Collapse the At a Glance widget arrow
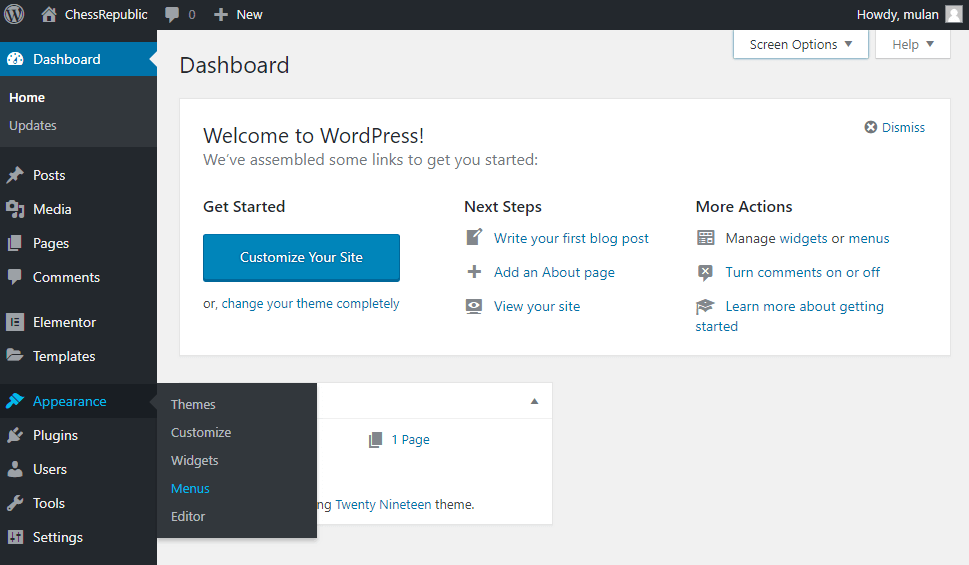The image size is (969, 565). 535,401
